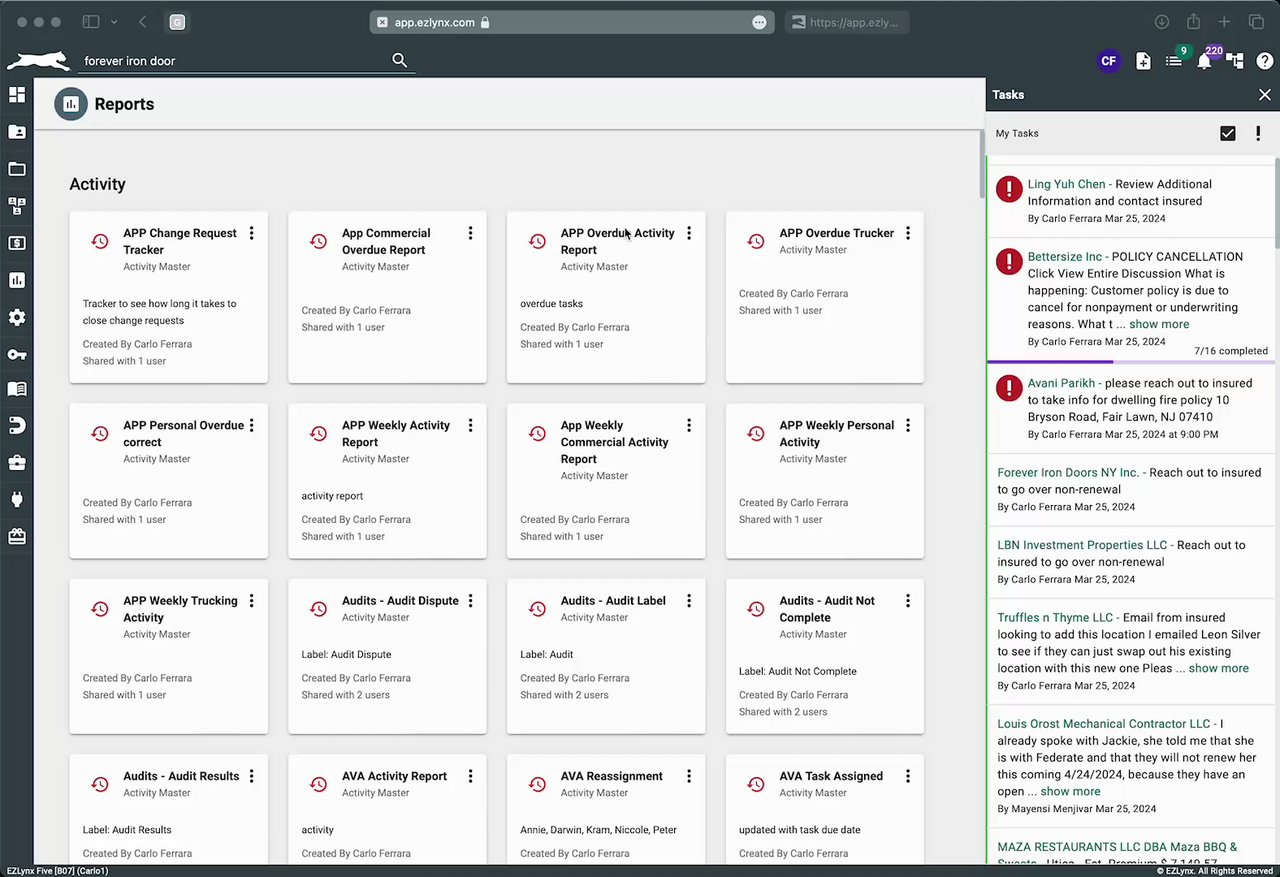The image size is (1280, 877).
Task: Expand Louis Orost task with show more
Action: (1070, 791)
